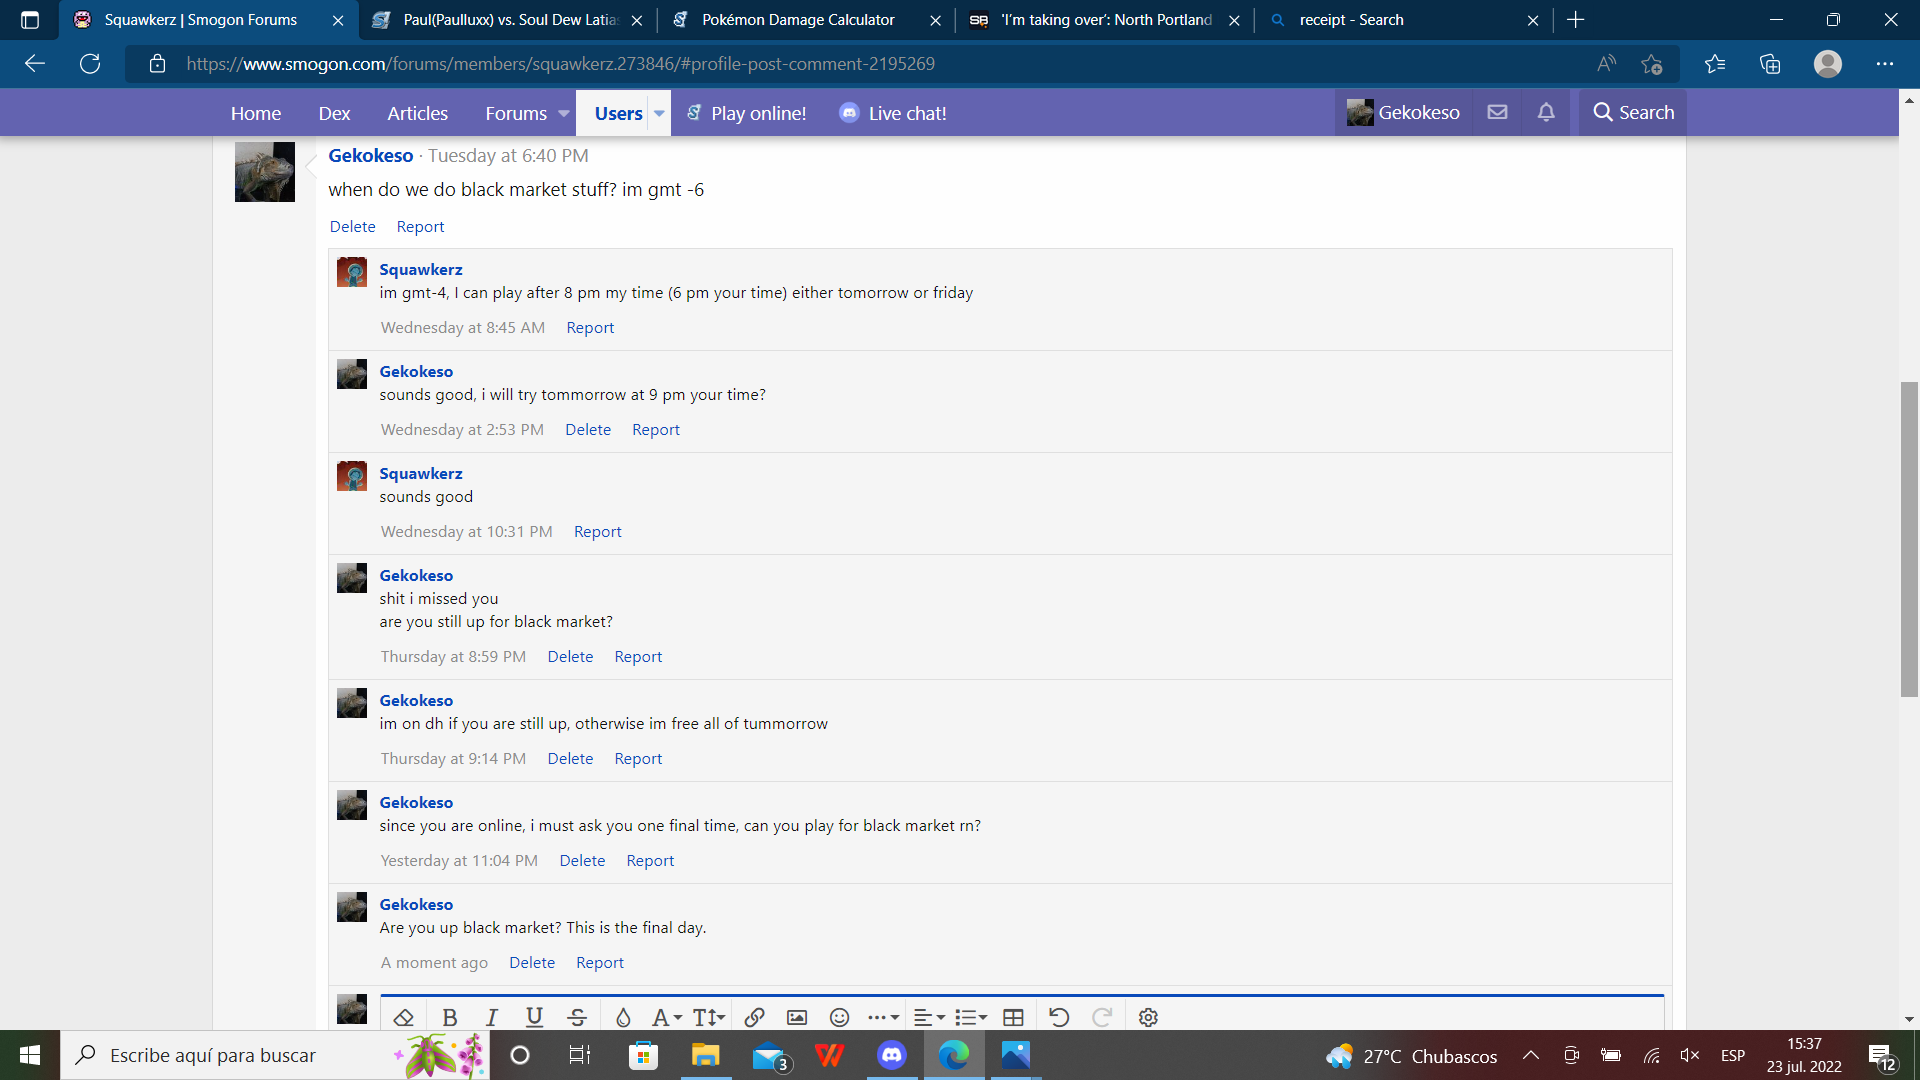Open the notifications bell icon

[1546, 113]
